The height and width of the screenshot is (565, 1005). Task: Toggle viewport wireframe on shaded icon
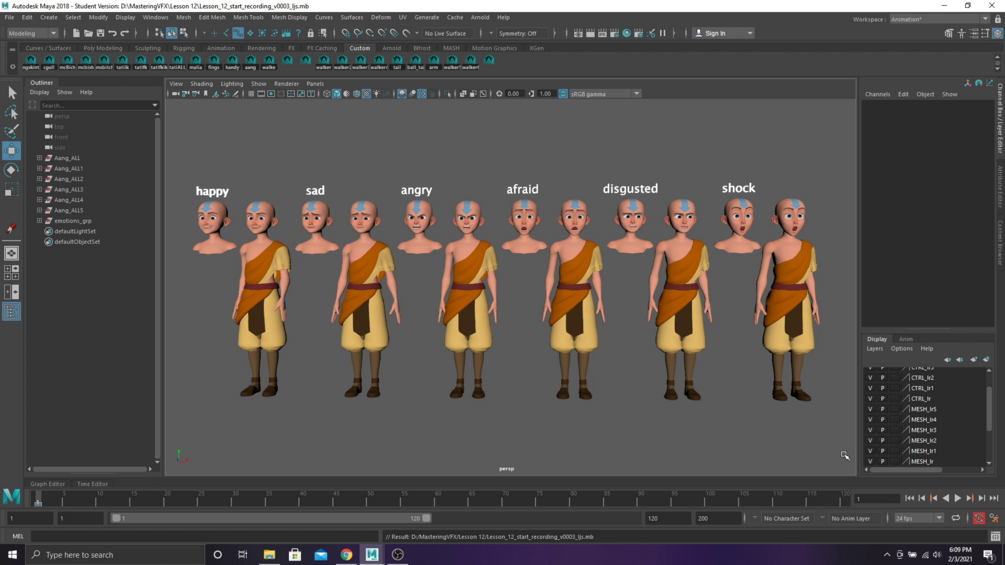pyautogui.click(x=356, y=94)
